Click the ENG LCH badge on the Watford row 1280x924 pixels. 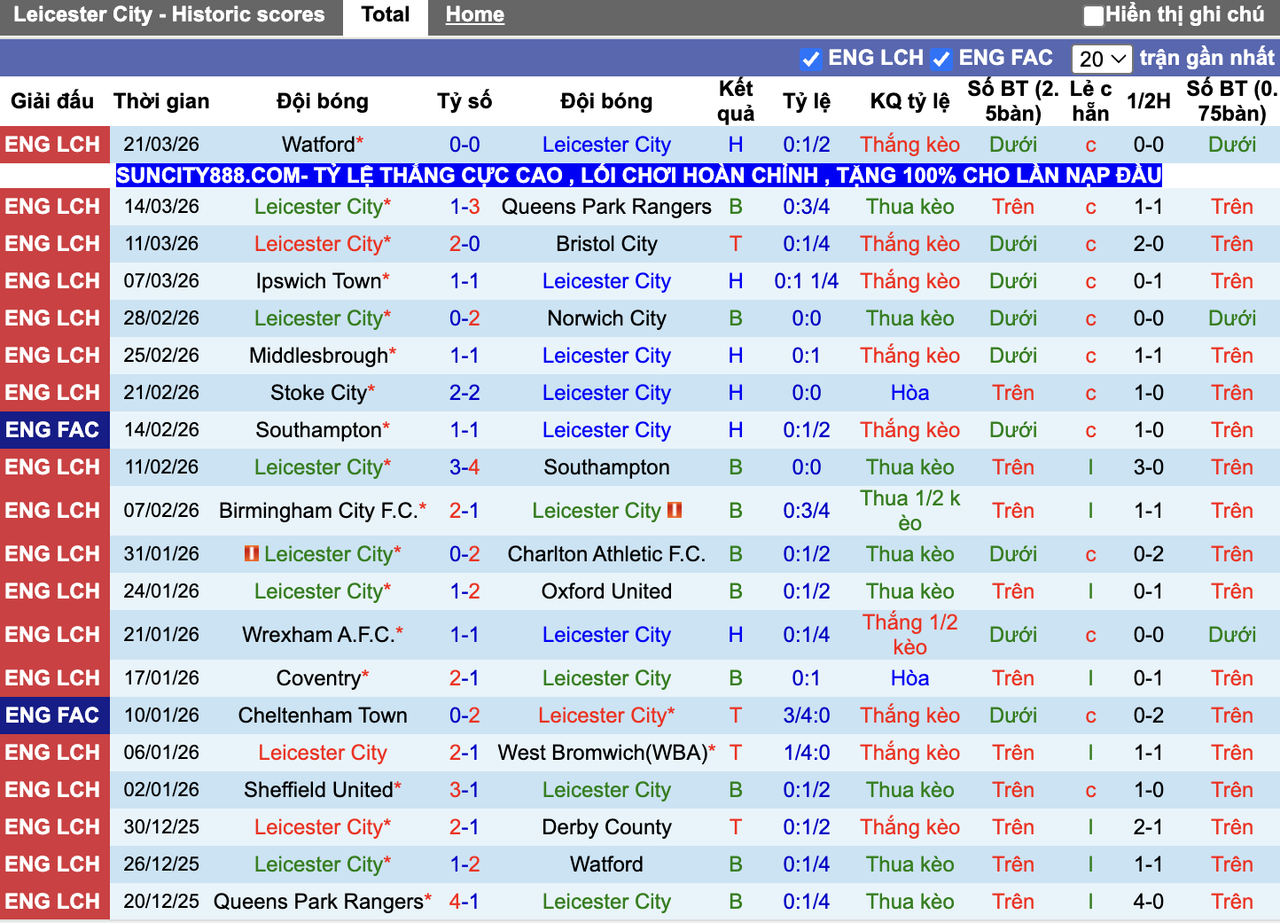(x=55, y=144)
